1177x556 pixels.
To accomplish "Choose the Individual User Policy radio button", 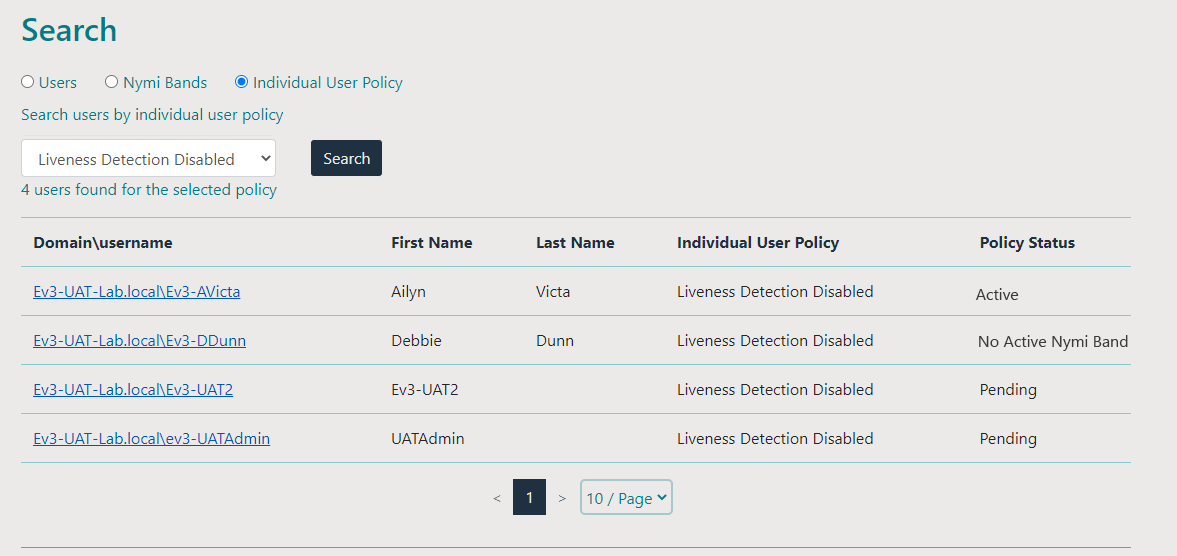I will tap(241, 82).
